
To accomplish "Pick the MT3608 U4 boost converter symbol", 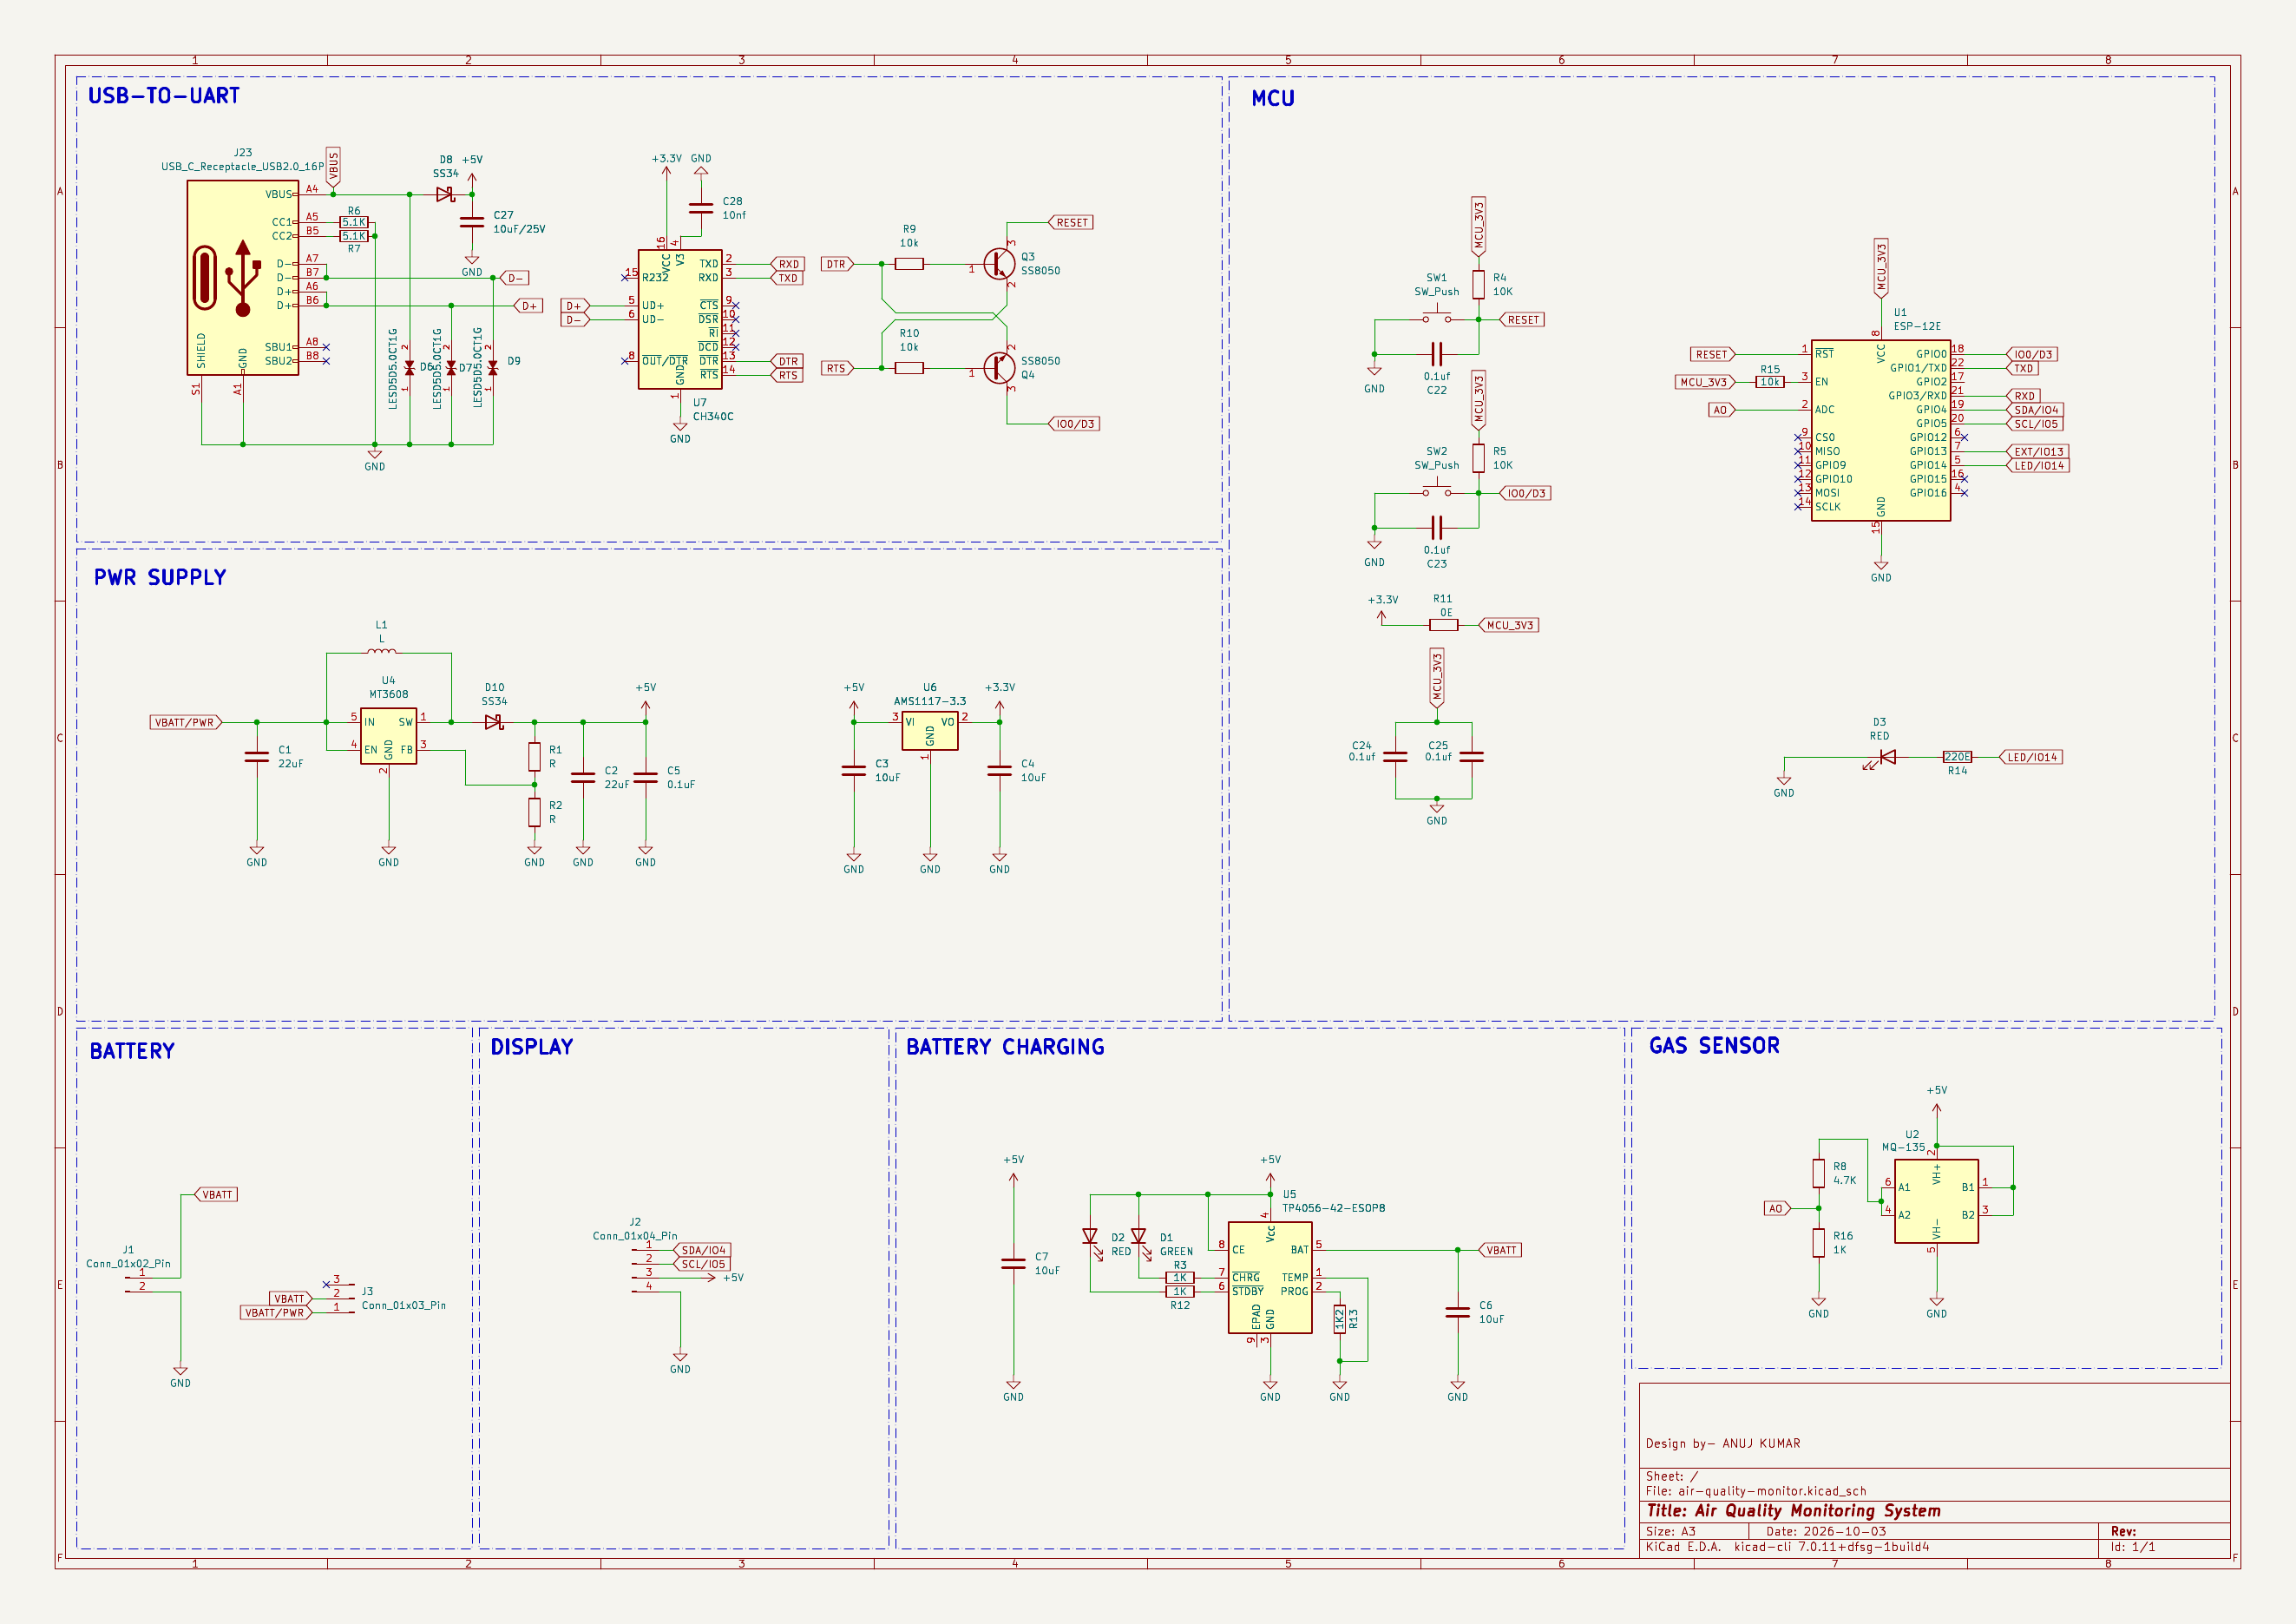I will 388,735.
